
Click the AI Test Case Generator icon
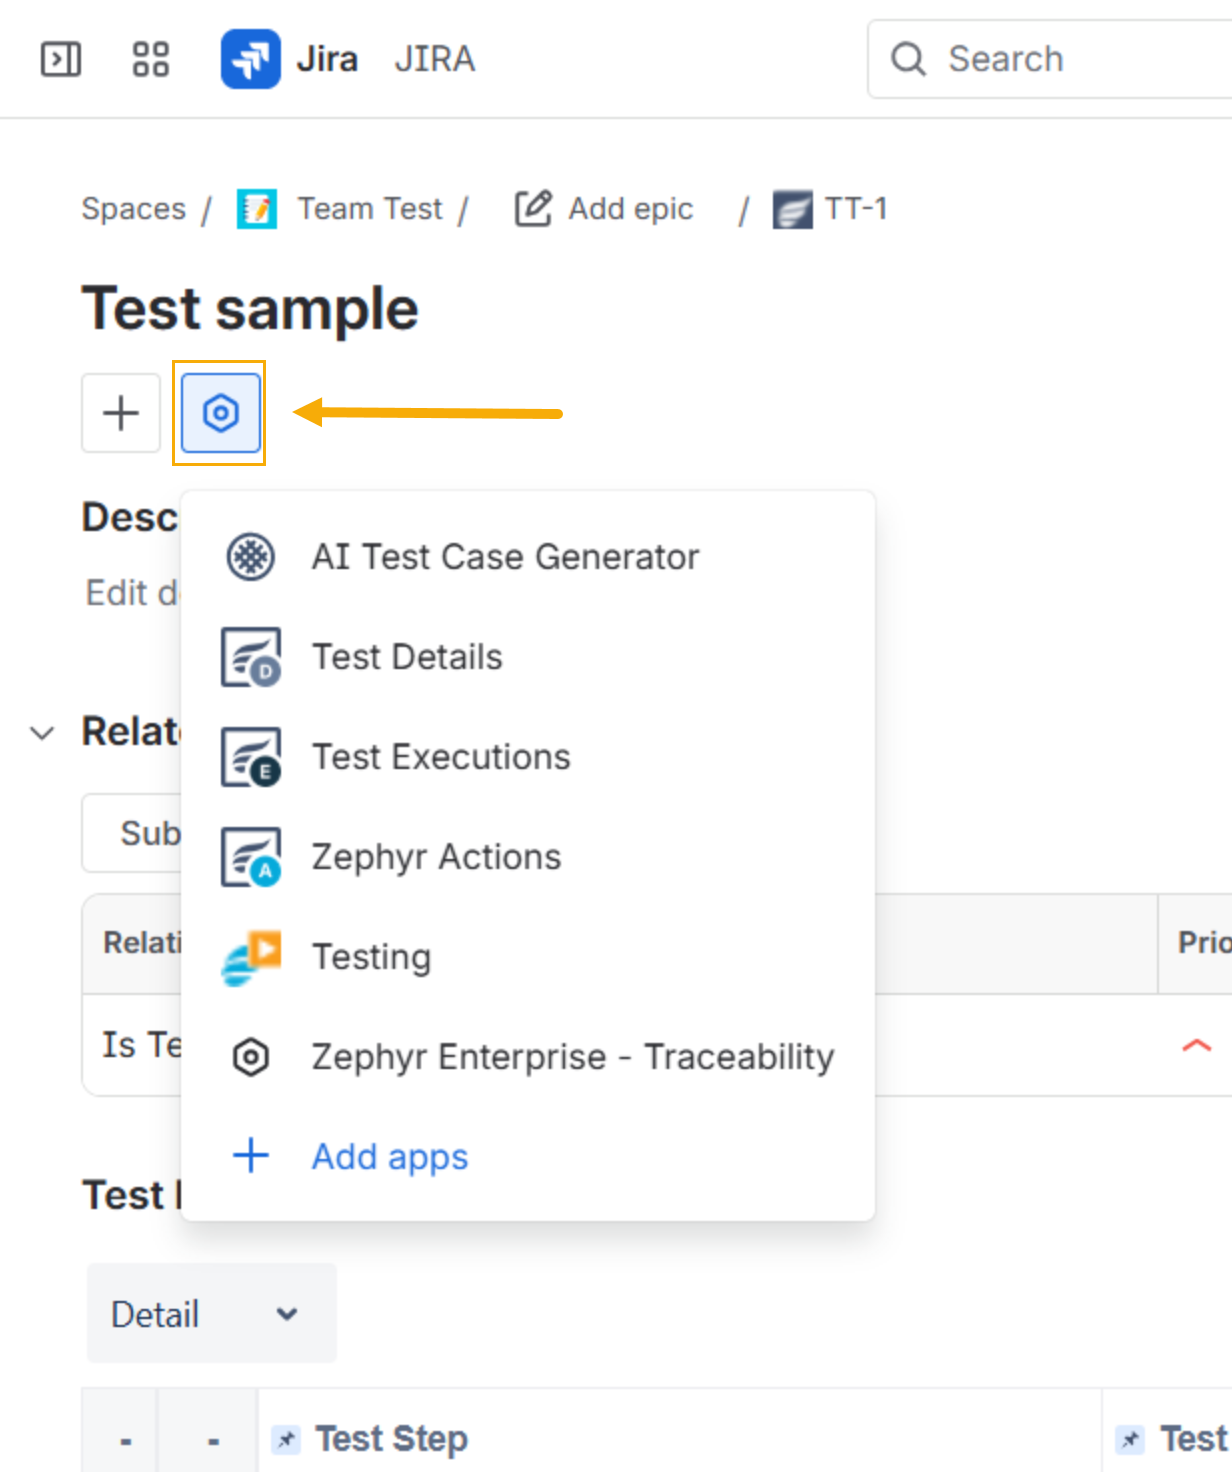pyautogui.click(x=250, y=556)
